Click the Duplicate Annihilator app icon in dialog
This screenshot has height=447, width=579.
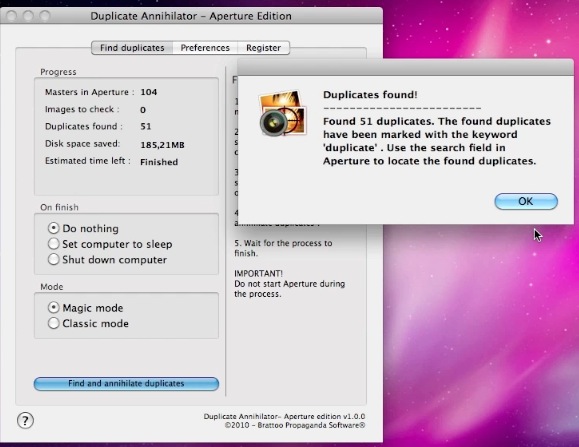[x=283, y=114]
